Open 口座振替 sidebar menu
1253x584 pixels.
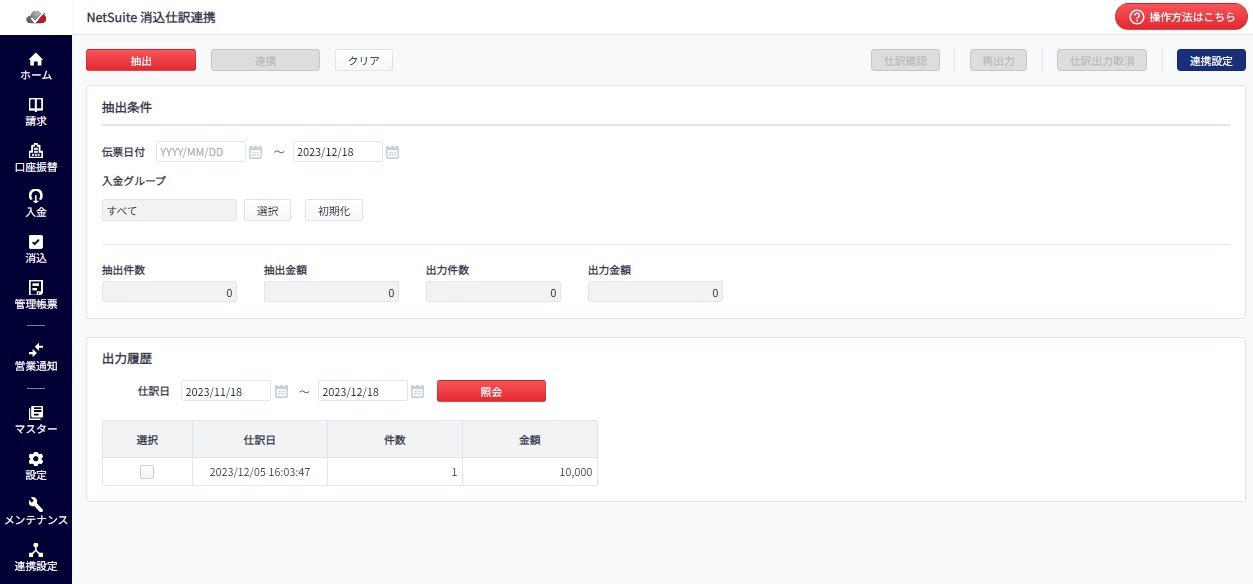point(36,158)
